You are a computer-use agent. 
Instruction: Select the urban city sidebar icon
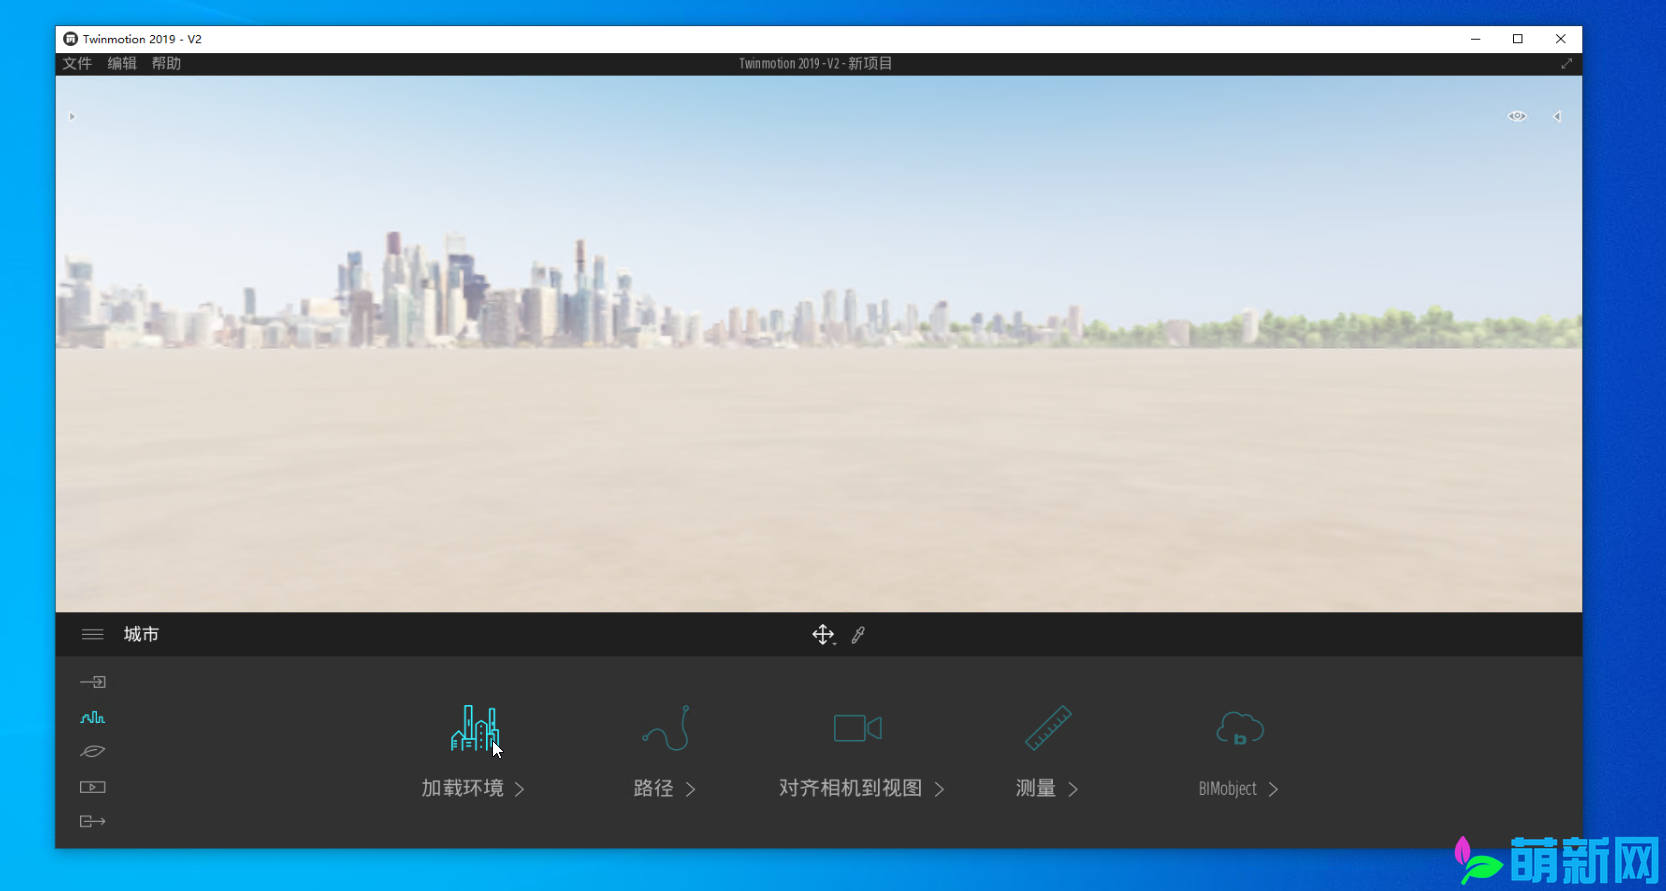point(93,717)
